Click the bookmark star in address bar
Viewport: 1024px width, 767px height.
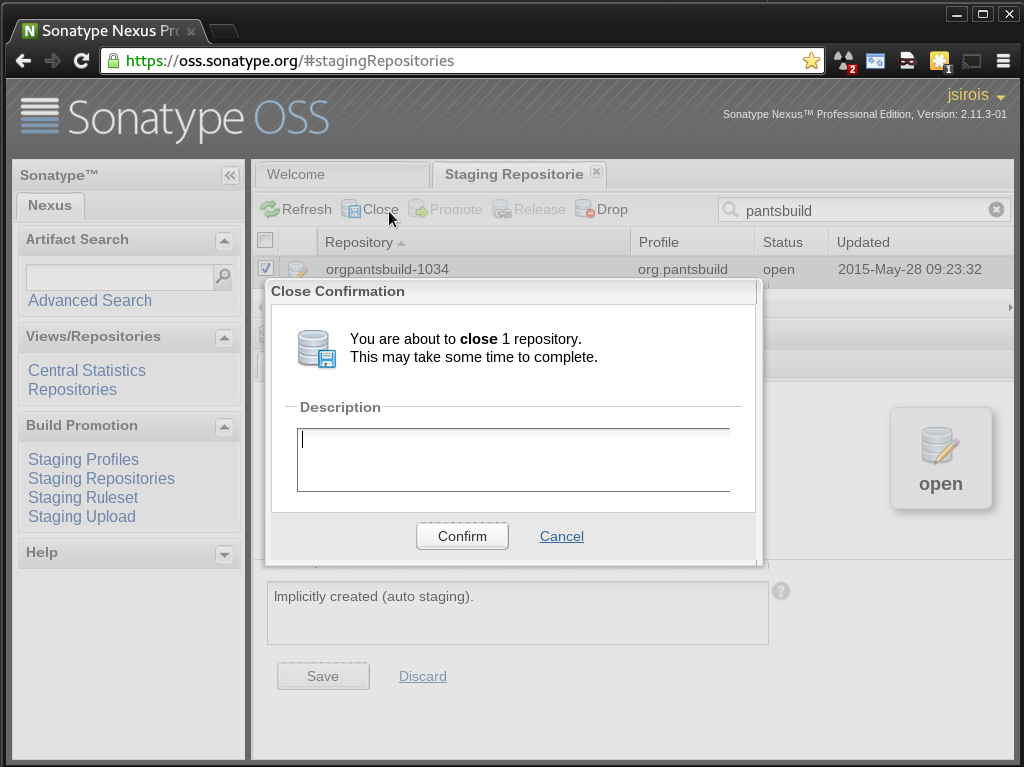click(811, 61)
